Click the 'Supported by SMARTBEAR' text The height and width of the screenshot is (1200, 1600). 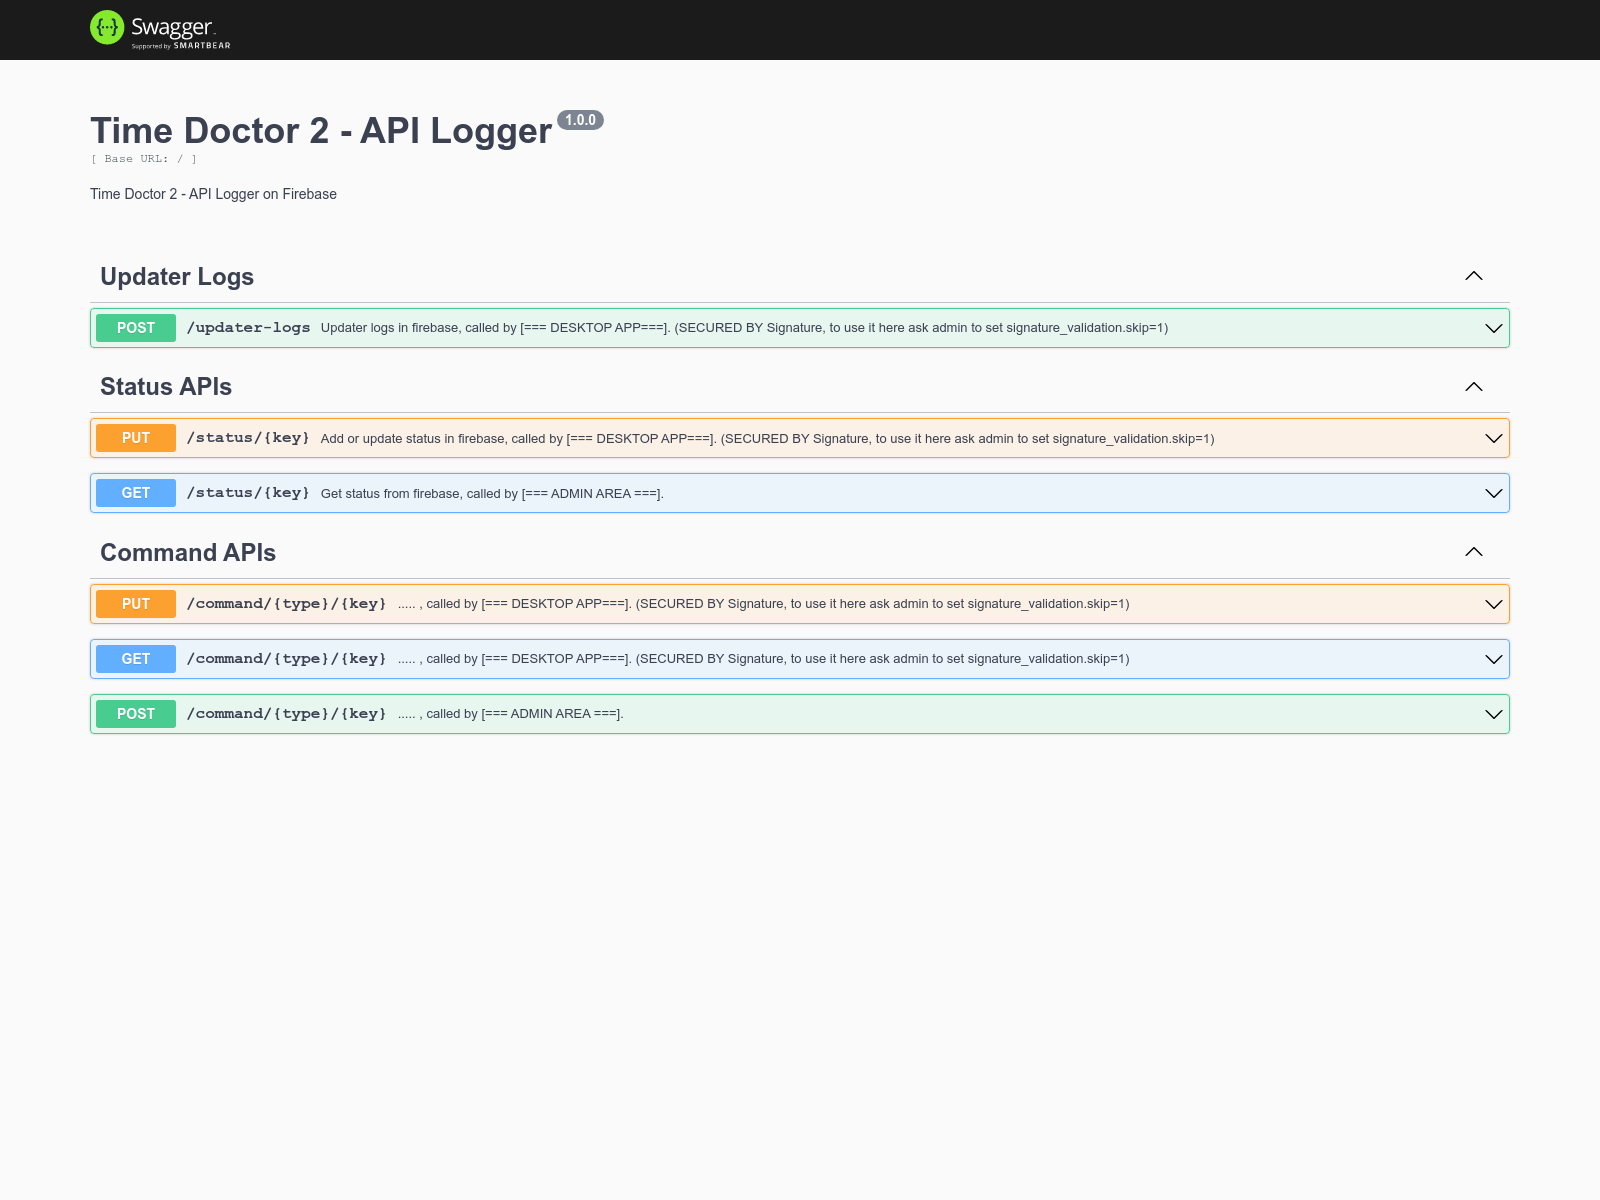[x=181, y=46]
